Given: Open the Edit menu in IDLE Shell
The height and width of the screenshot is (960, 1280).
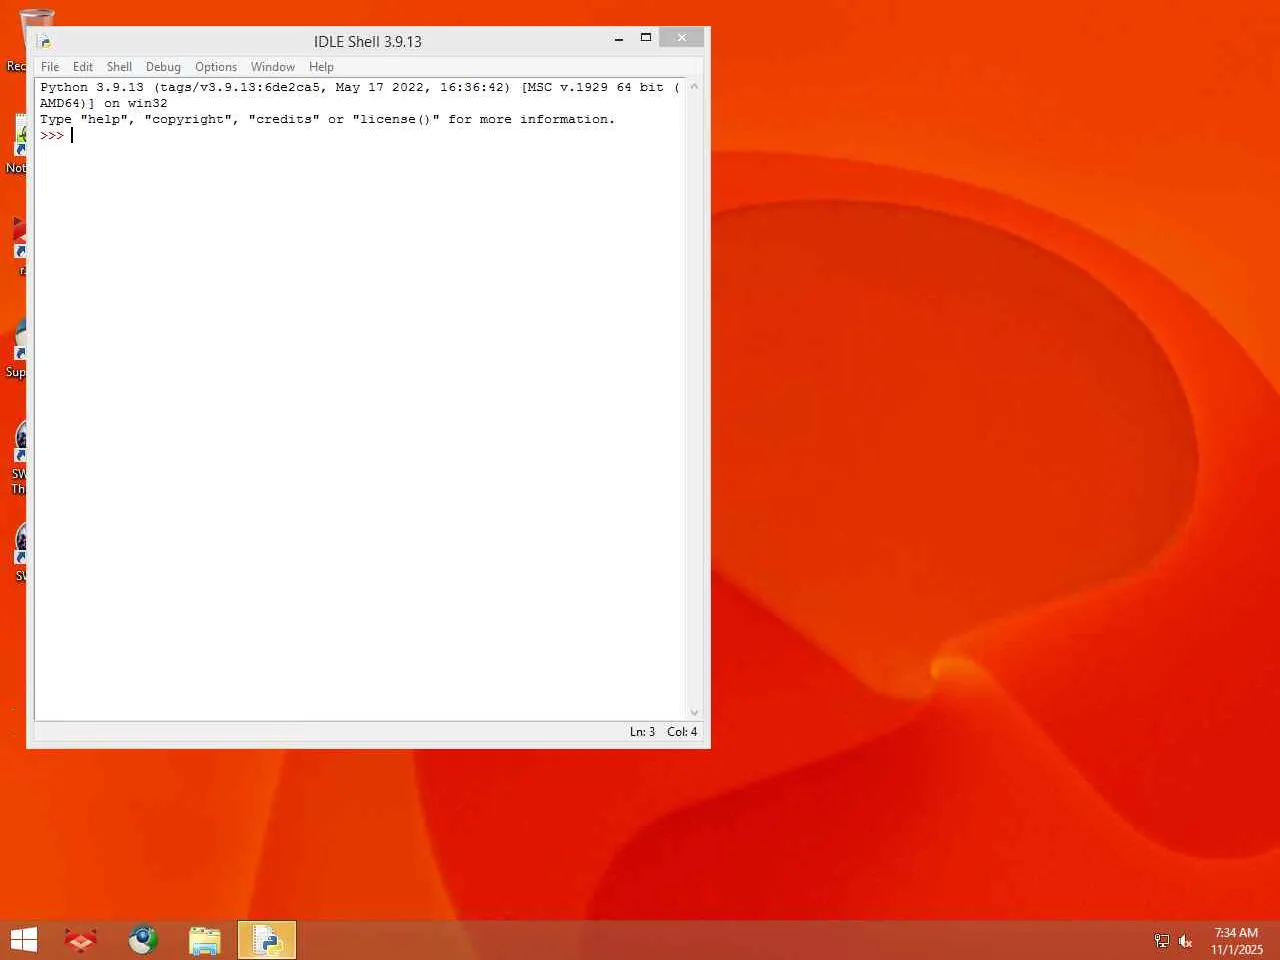Looking at the screenshot, I should [x=83, y=67].
